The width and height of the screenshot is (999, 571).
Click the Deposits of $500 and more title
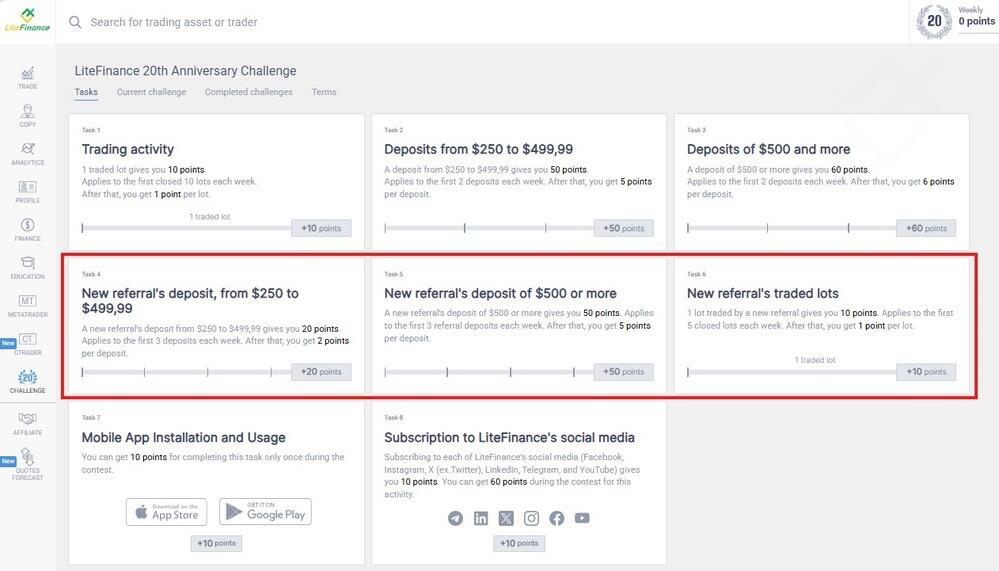pyautogui.click(x=768, y=149)
